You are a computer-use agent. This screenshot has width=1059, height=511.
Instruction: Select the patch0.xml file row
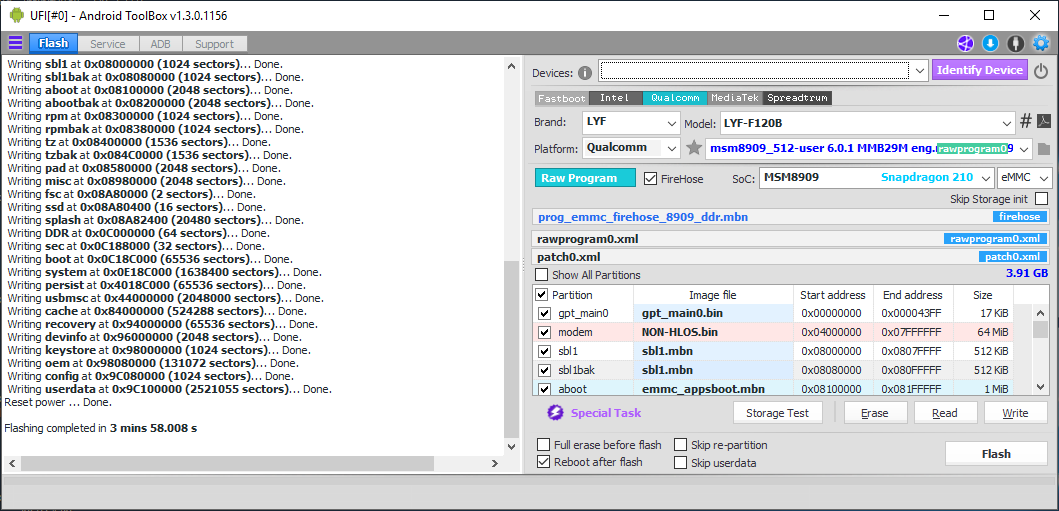point(791,257)
